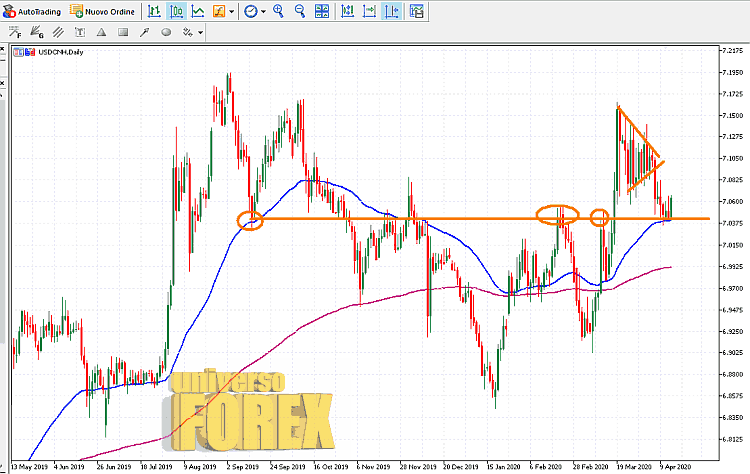Select the rectangle drawing tool
The width and height of the screenshot is (750, 474).
pos(122,33)
